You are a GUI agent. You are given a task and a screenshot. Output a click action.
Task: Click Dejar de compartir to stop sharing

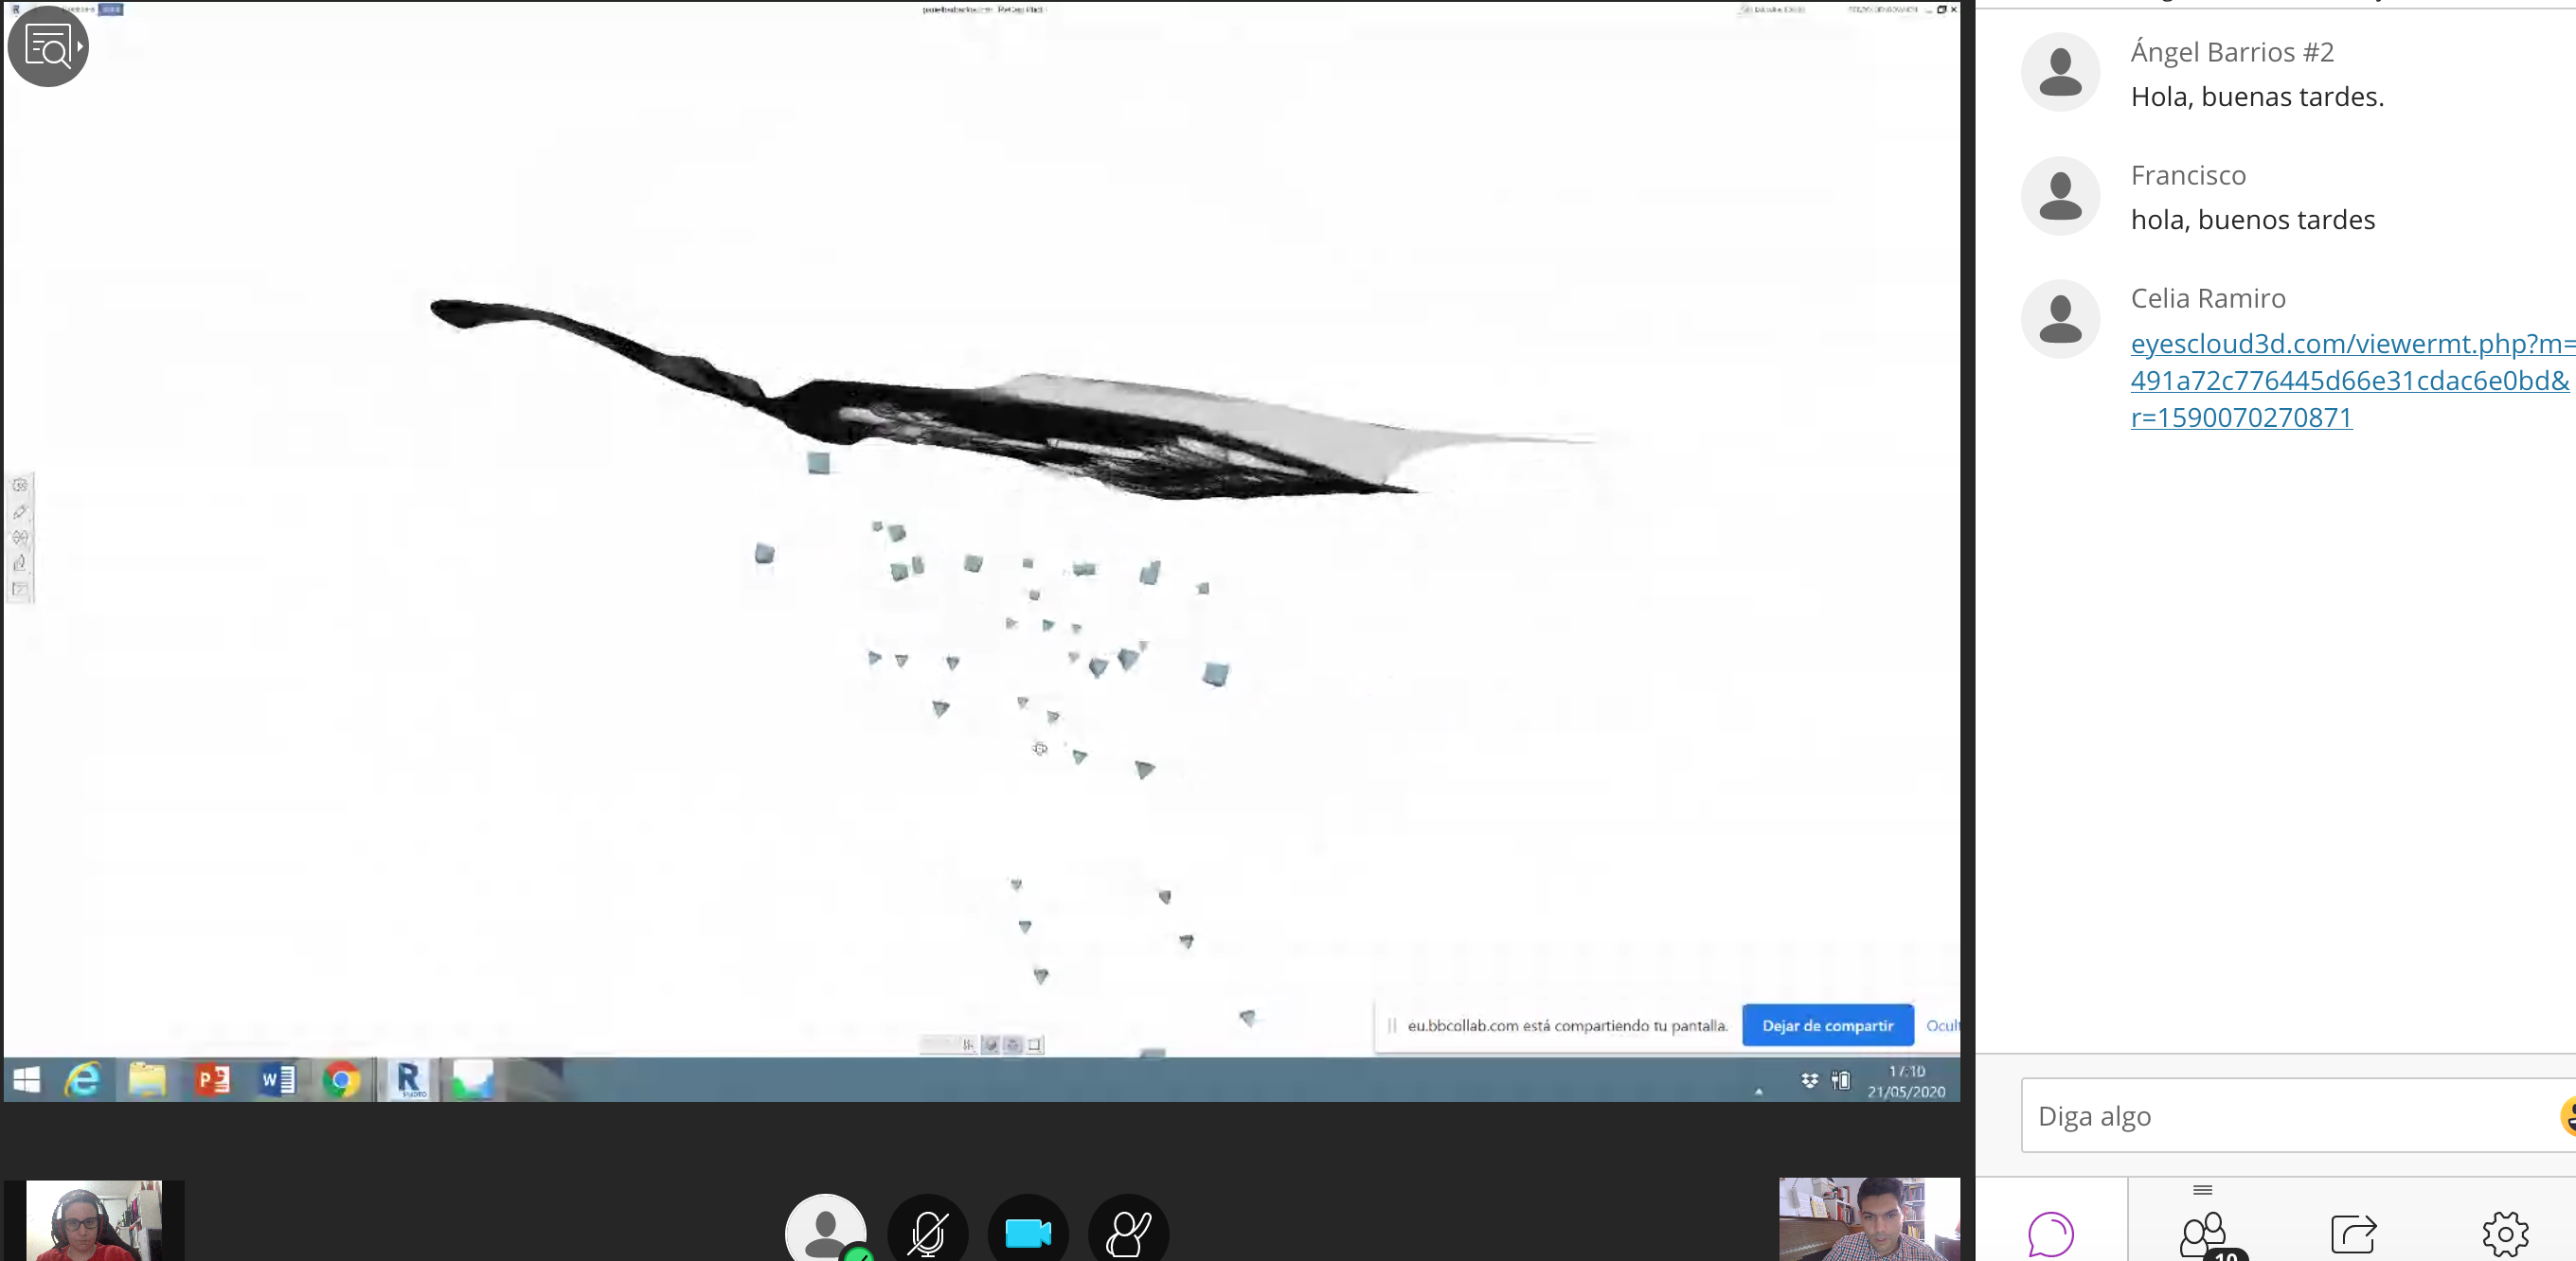(x=1828, y=1025)
